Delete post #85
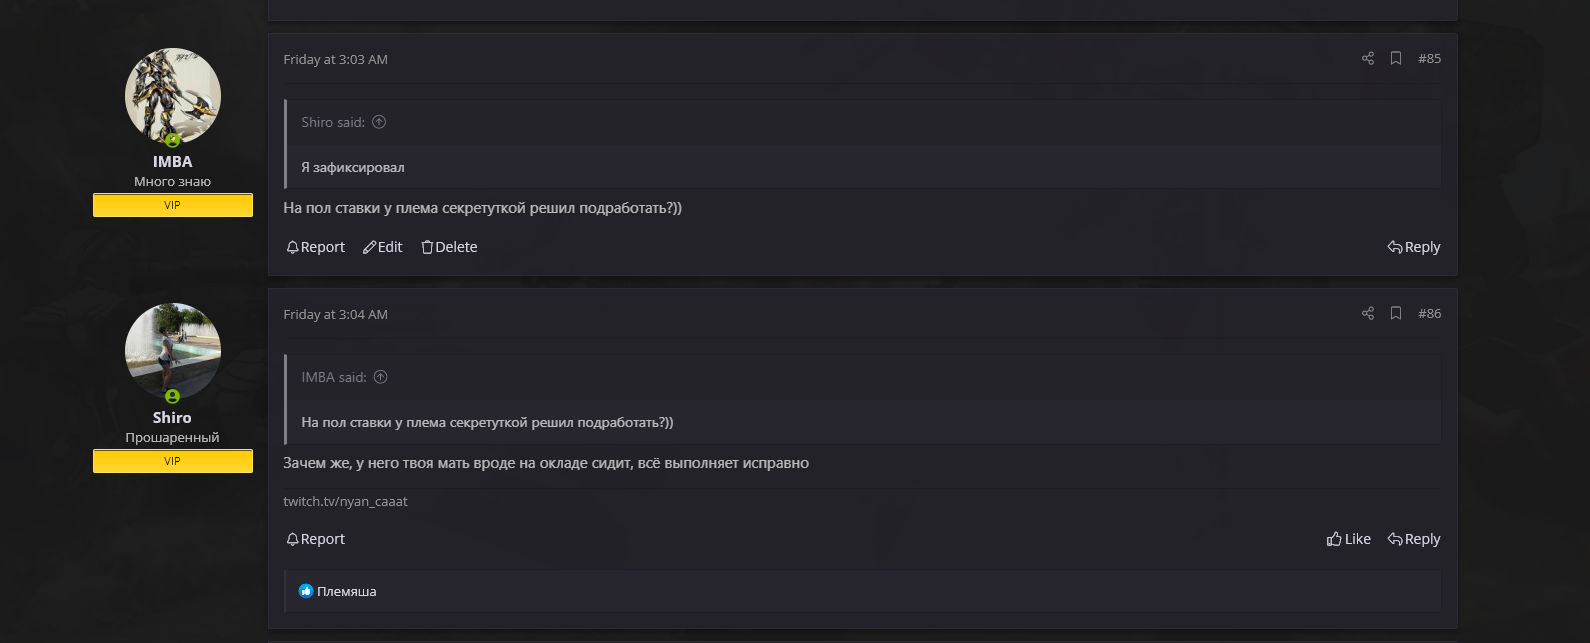 [449, 247]
